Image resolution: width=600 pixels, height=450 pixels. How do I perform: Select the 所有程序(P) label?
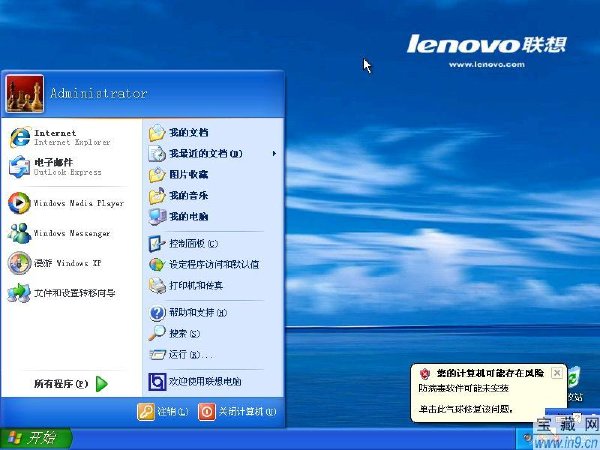tap(61, 384)
